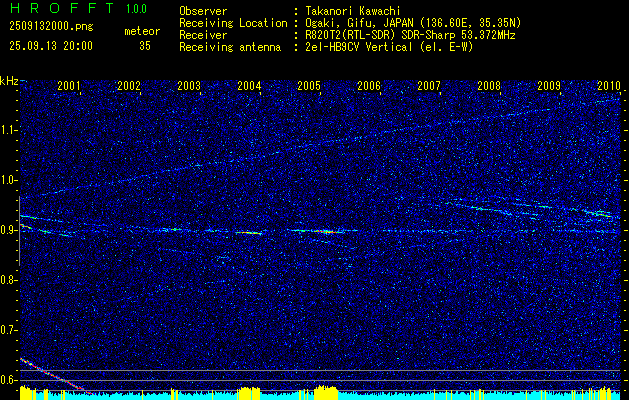Click time marker 2003

click(189, 85)
